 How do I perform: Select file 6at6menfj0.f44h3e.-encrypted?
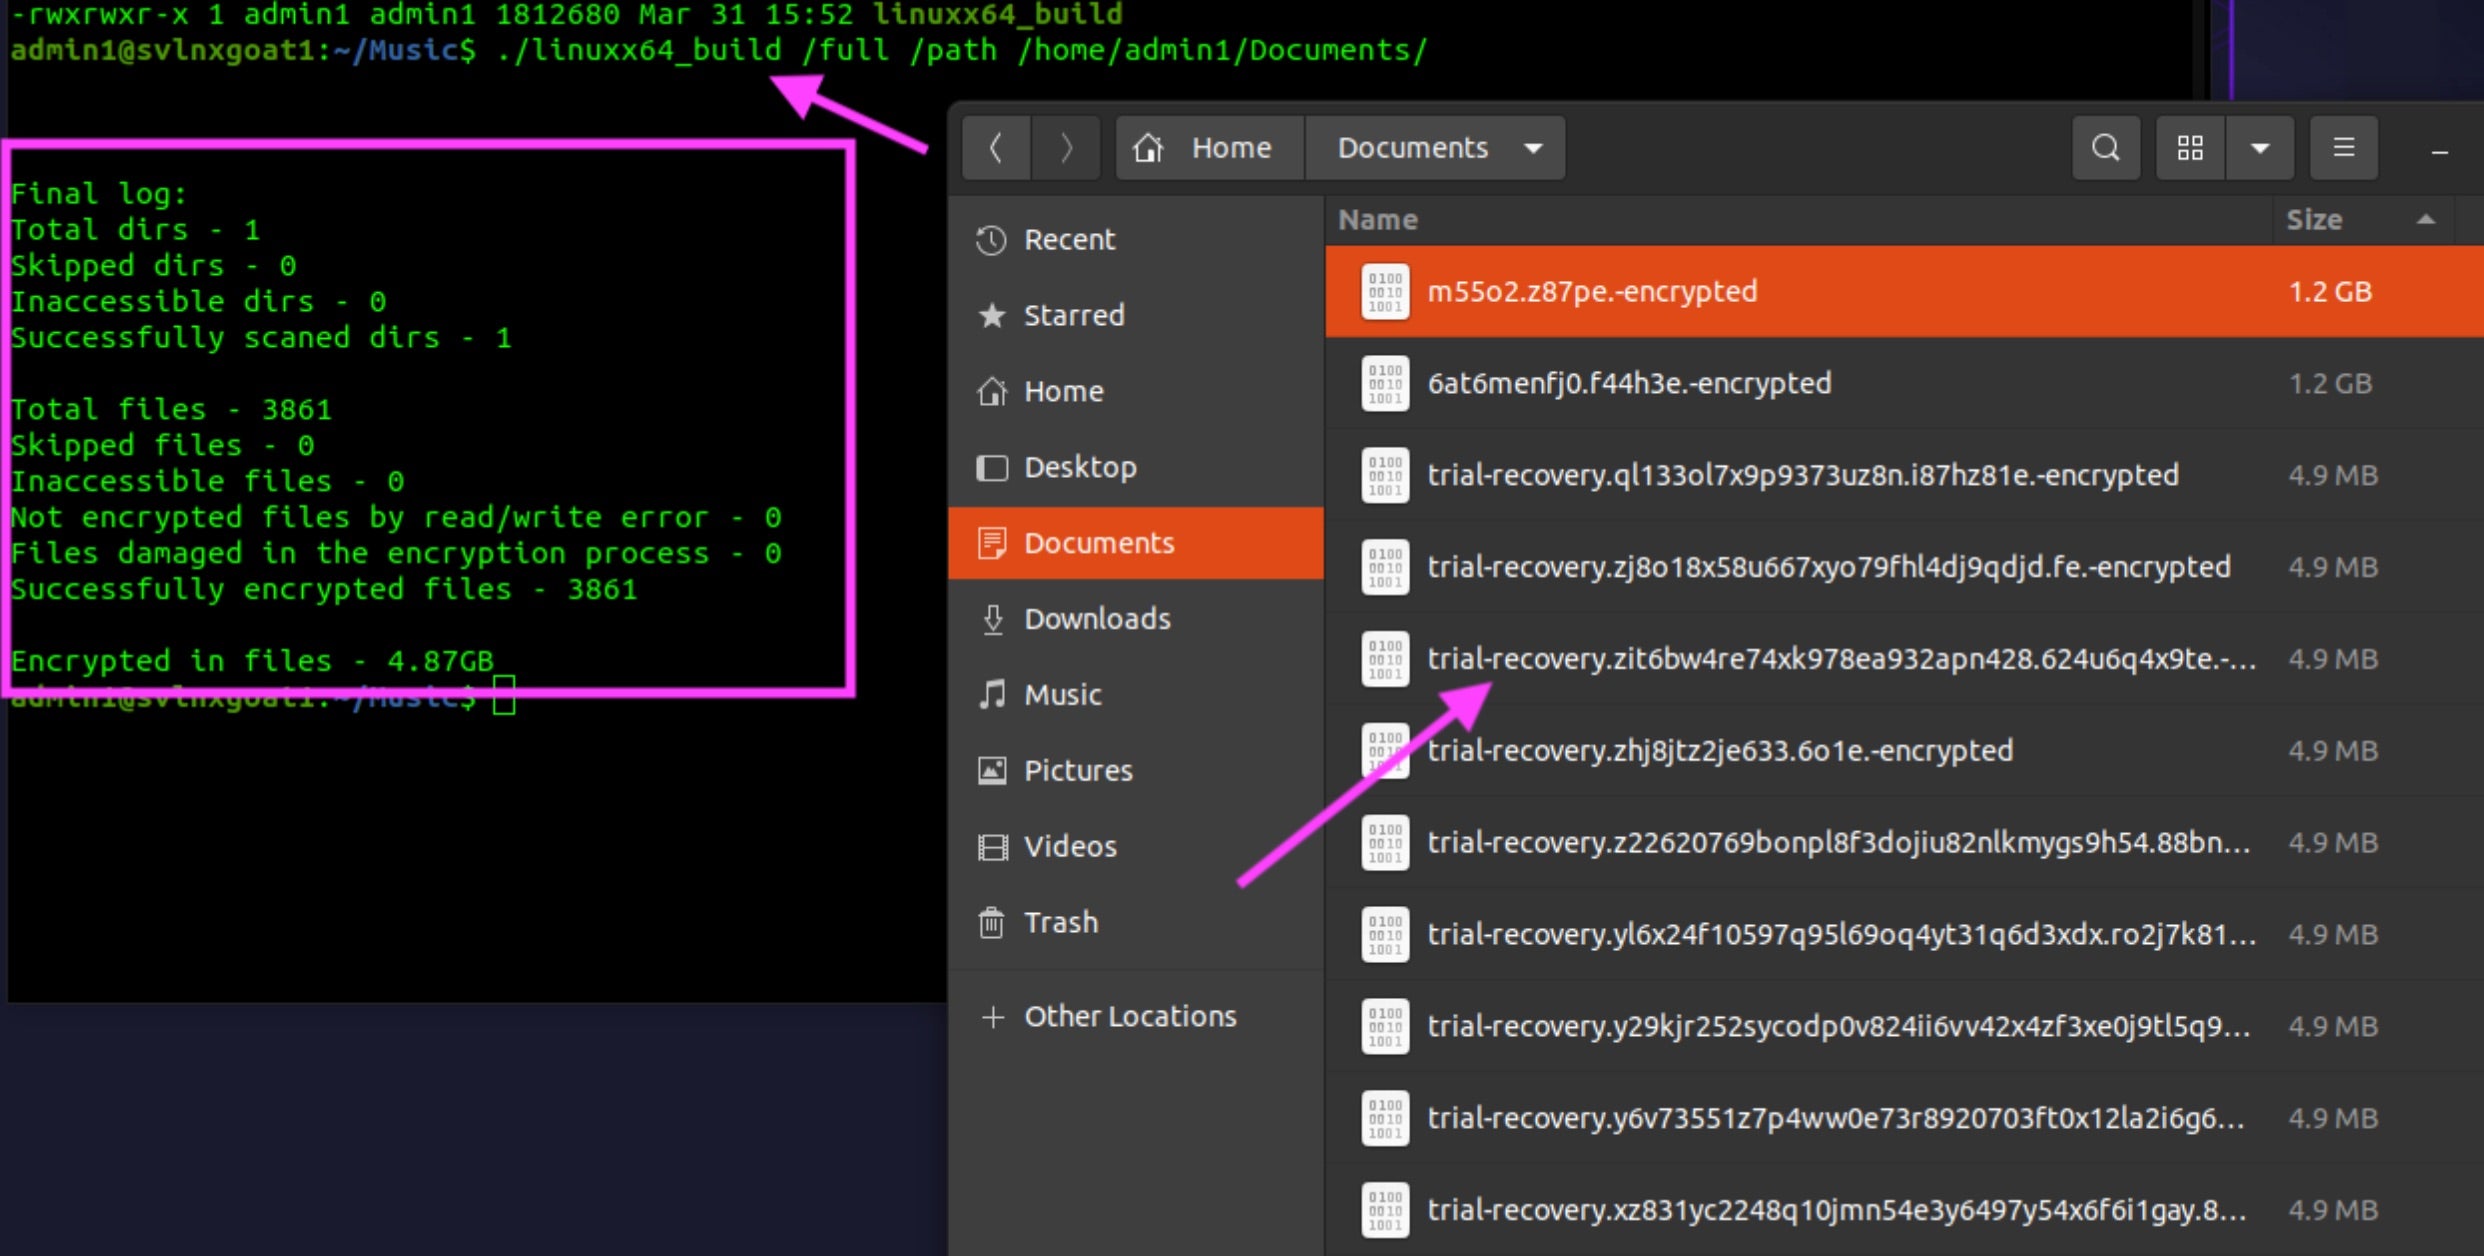(1629, 384)
